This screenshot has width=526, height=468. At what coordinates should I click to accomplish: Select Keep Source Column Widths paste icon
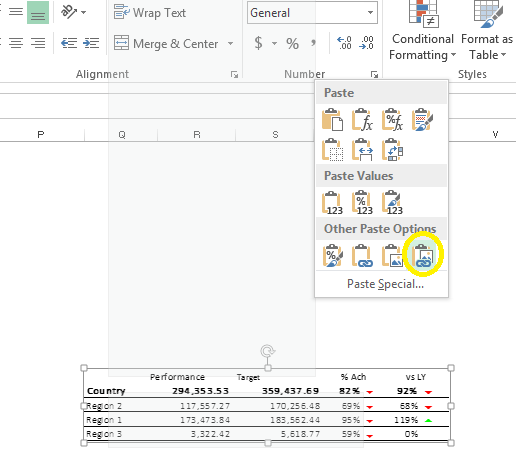[x=362, y=150]
